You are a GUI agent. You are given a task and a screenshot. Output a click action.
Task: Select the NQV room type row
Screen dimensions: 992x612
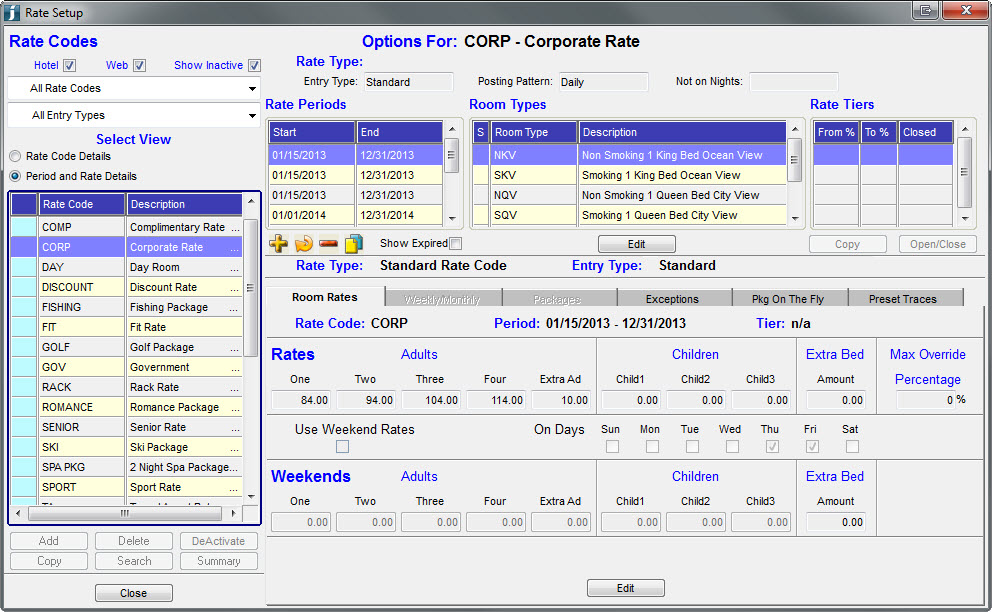(x=629, y=195)
